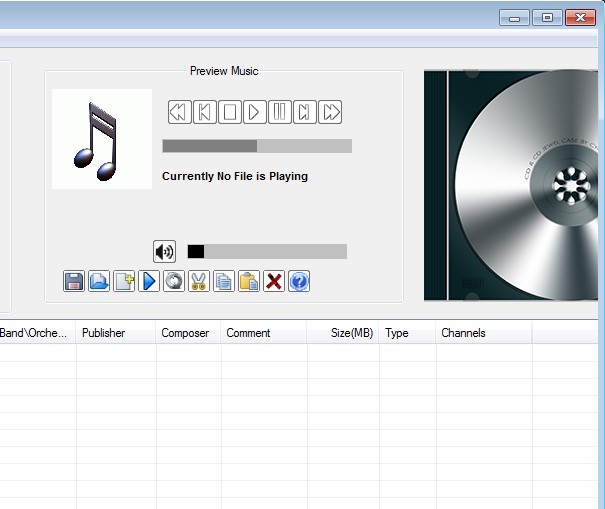The width and height of the screenshot is (605, 509).
Task: Open a file with the folder icon
Action: pyautogui.click(x=99, y=281)
